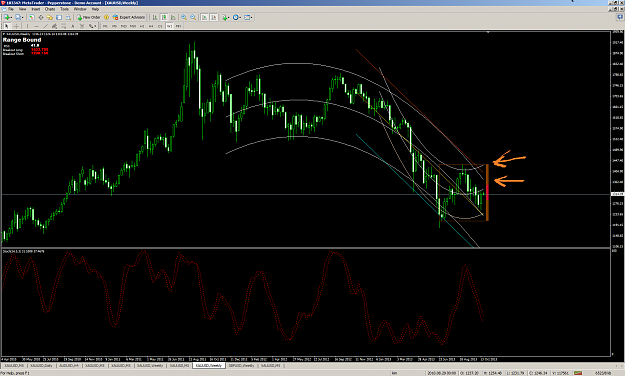This screenshot has height=376, width=625.
Task: Switch to the H1 timeframe
Action: click(x=142, y=26)
